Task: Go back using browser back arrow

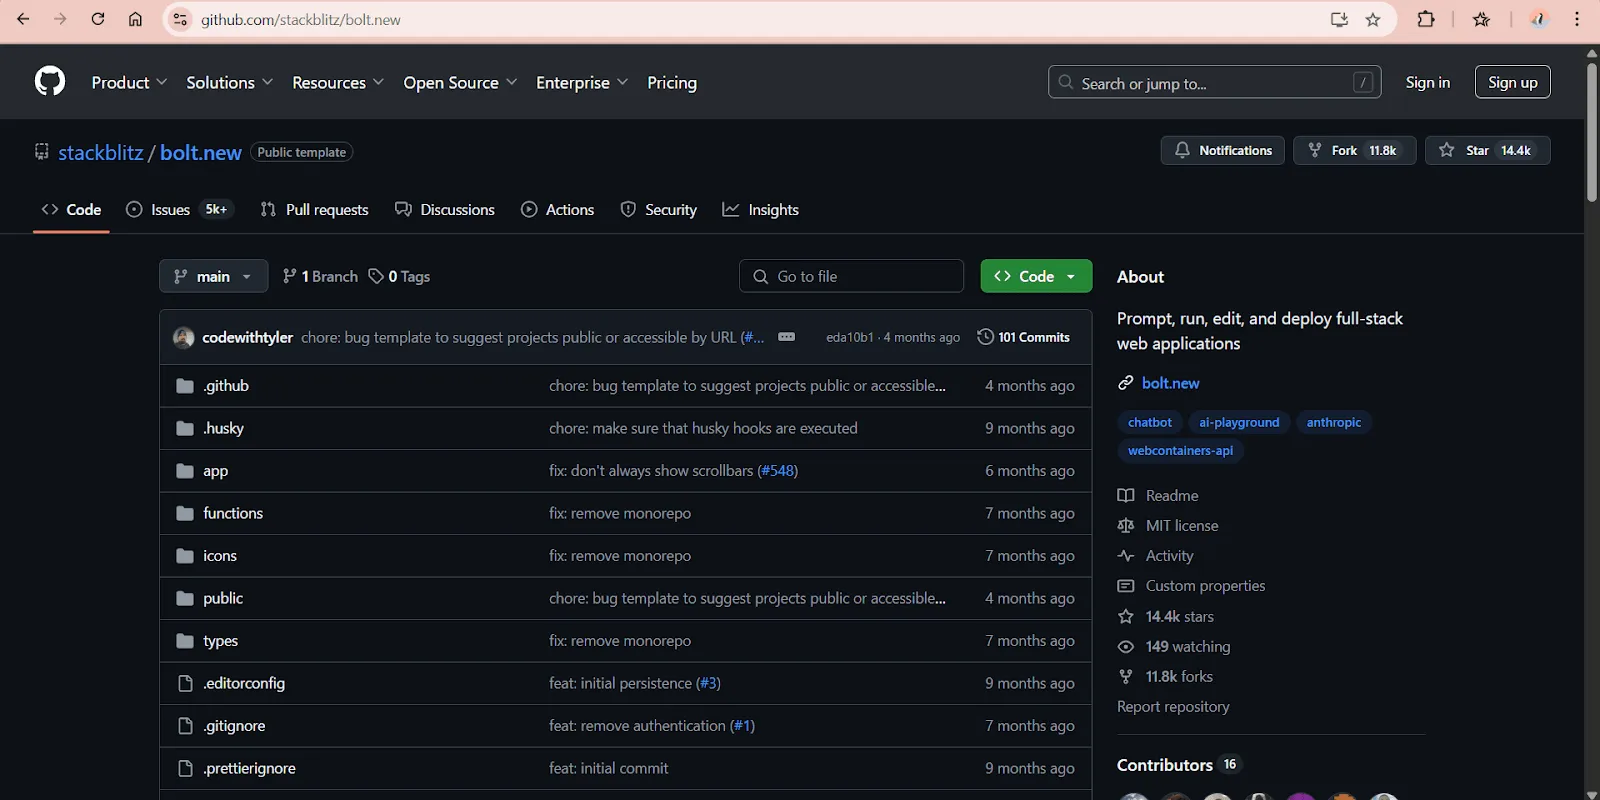Action: 23,19
